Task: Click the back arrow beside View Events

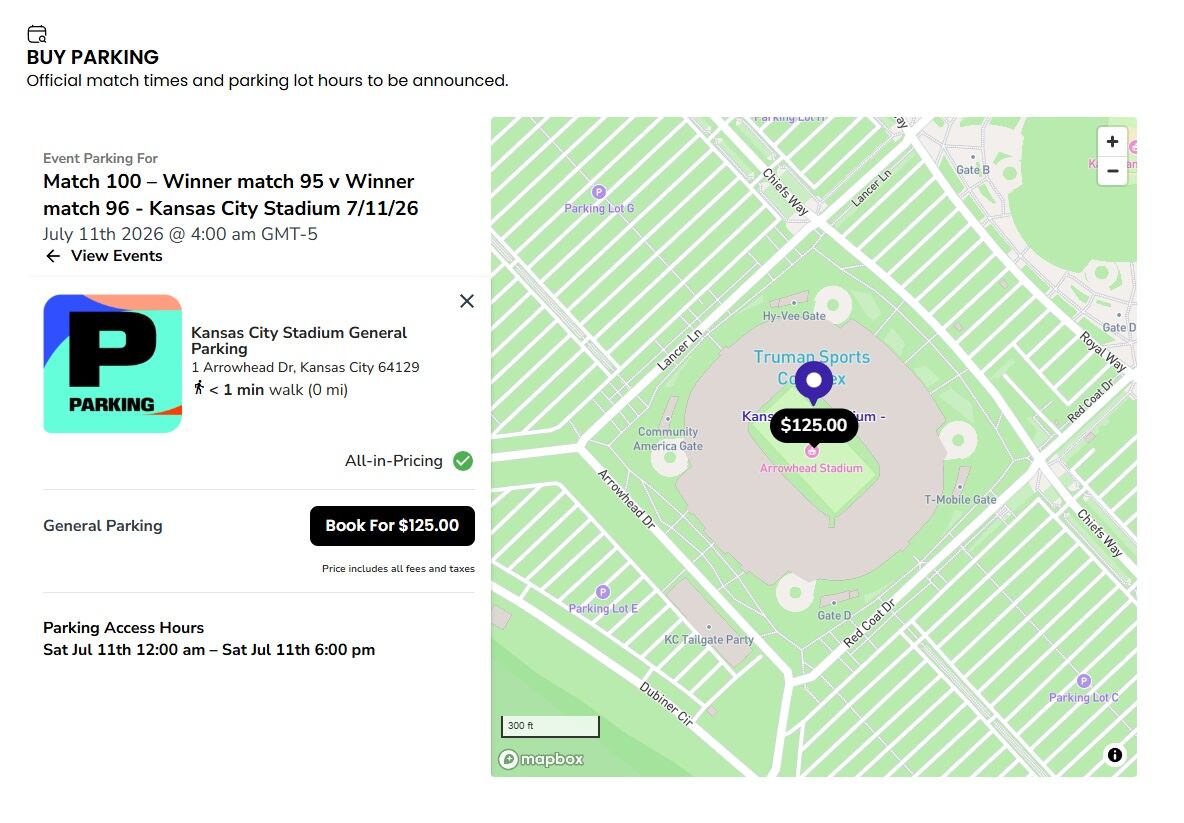Action: coord(52,256)
